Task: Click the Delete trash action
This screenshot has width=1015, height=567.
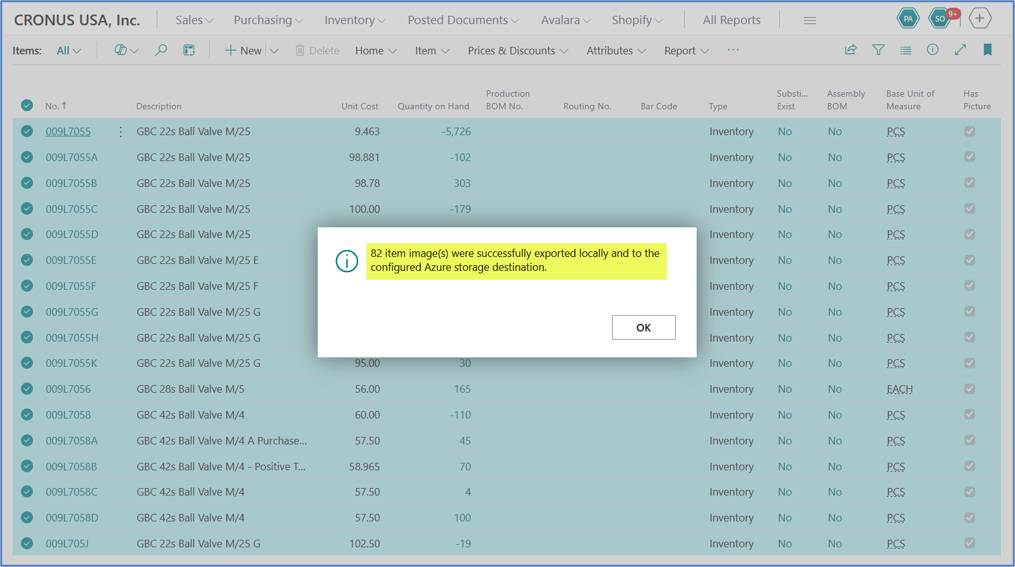Action: (317, 50)
